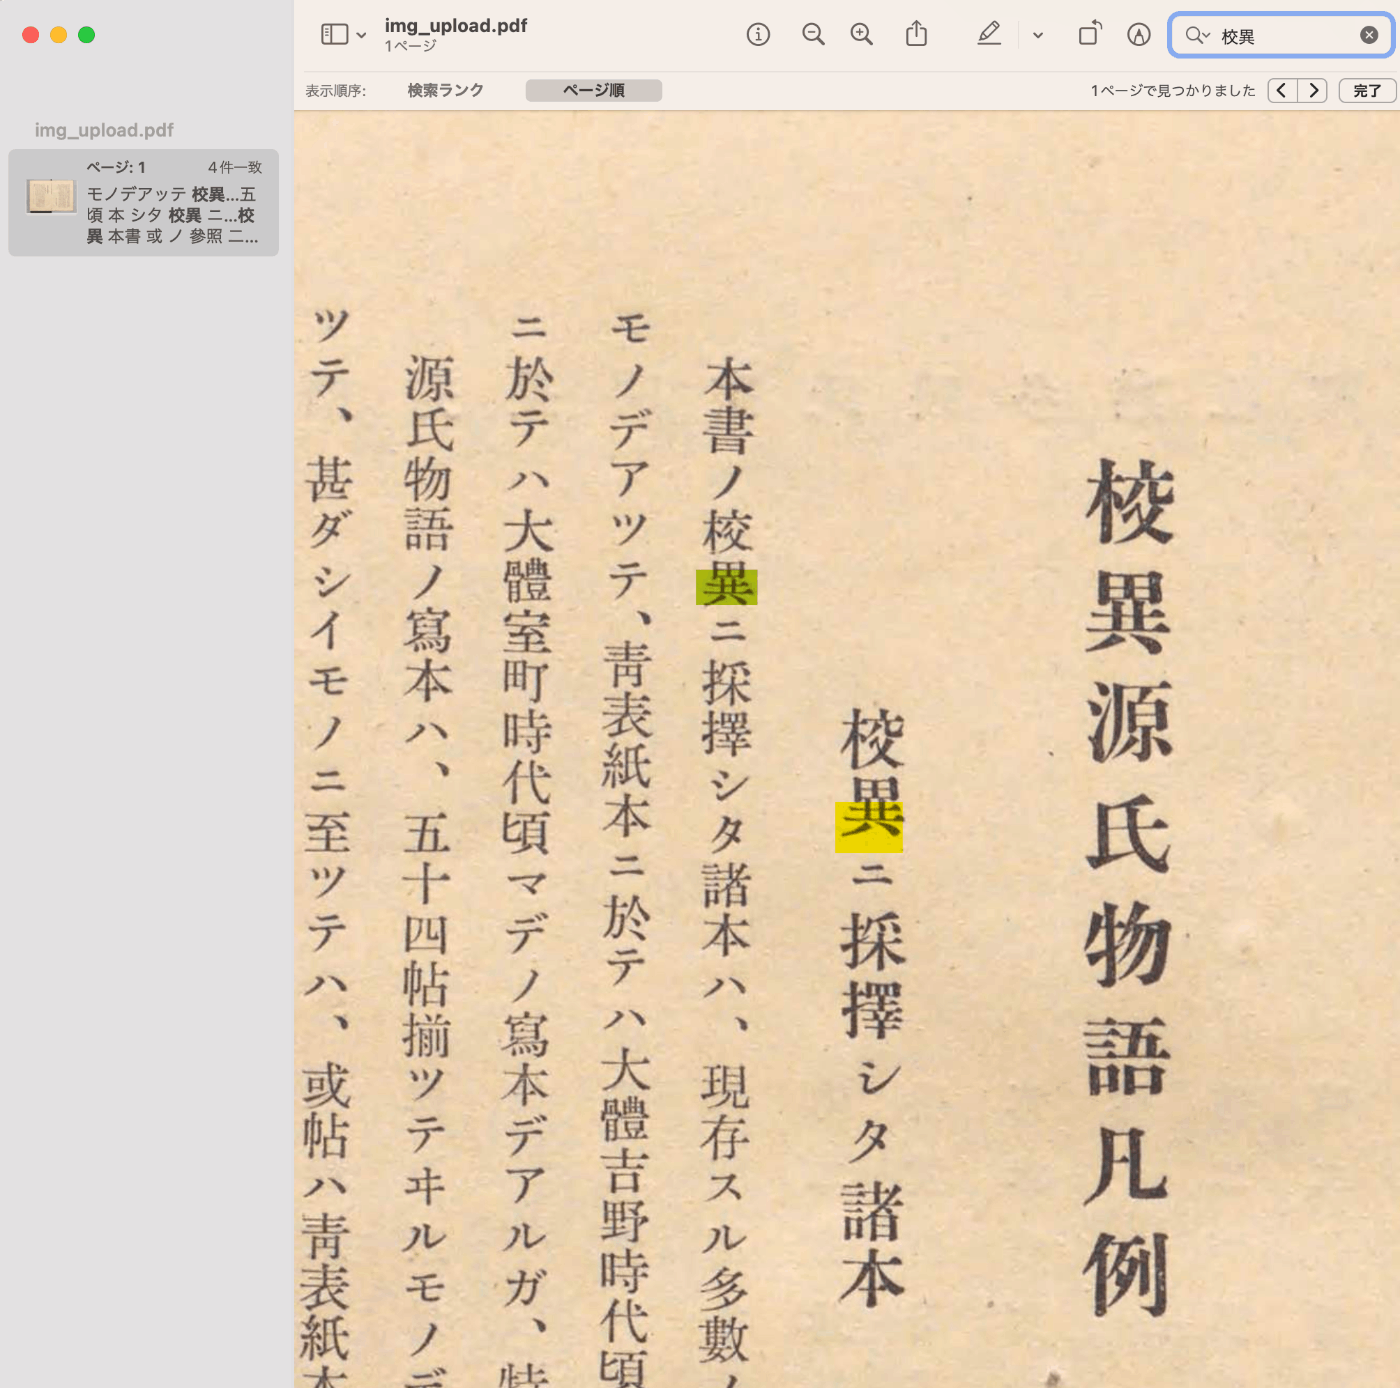Viewport: 1400px width, 1388px height.
Task: Select the highlight pen tool
Action: point(989,35)
